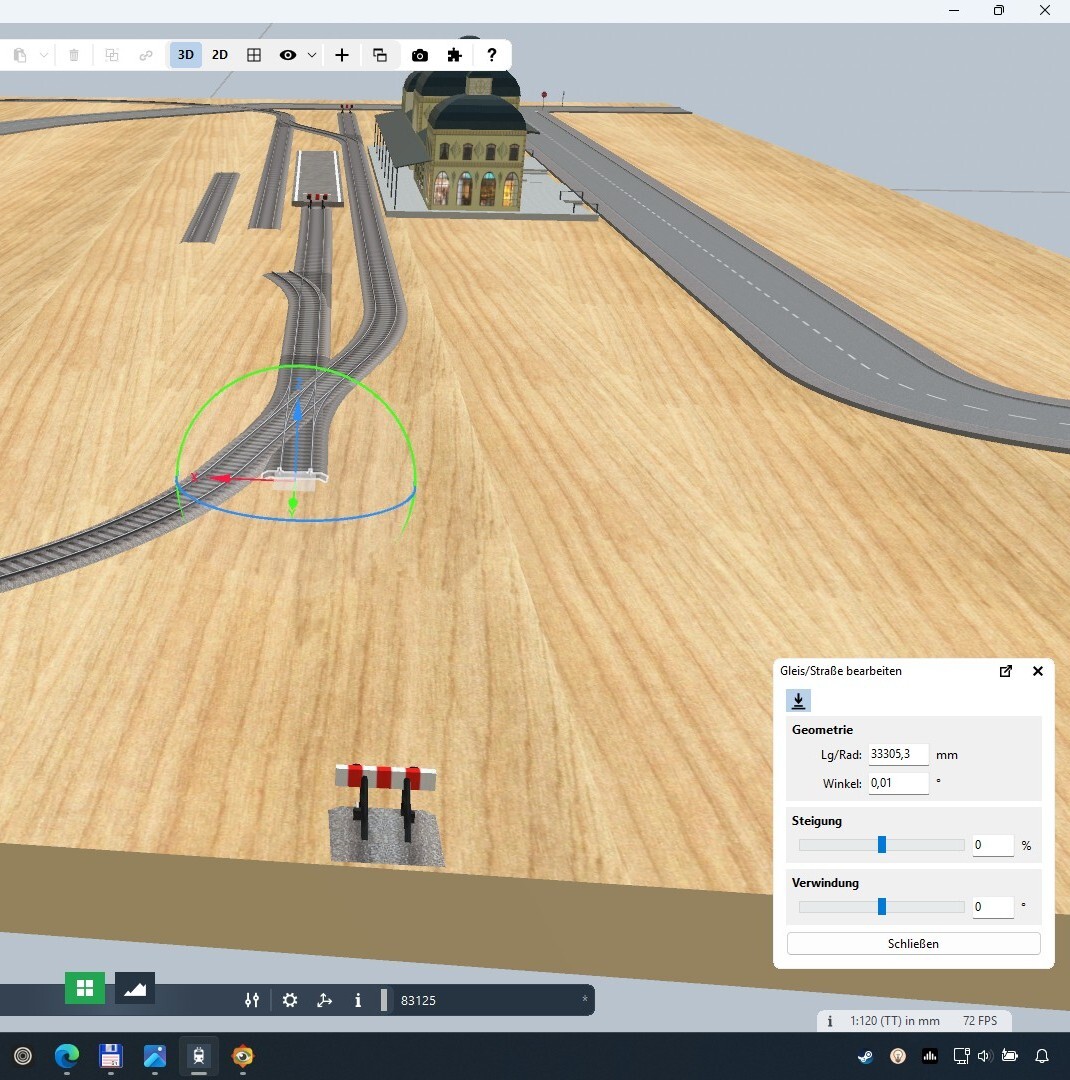Screen dimensions: 1070x1080
Task: Click the Lg/Rad length input field
Action: [898, 755]
